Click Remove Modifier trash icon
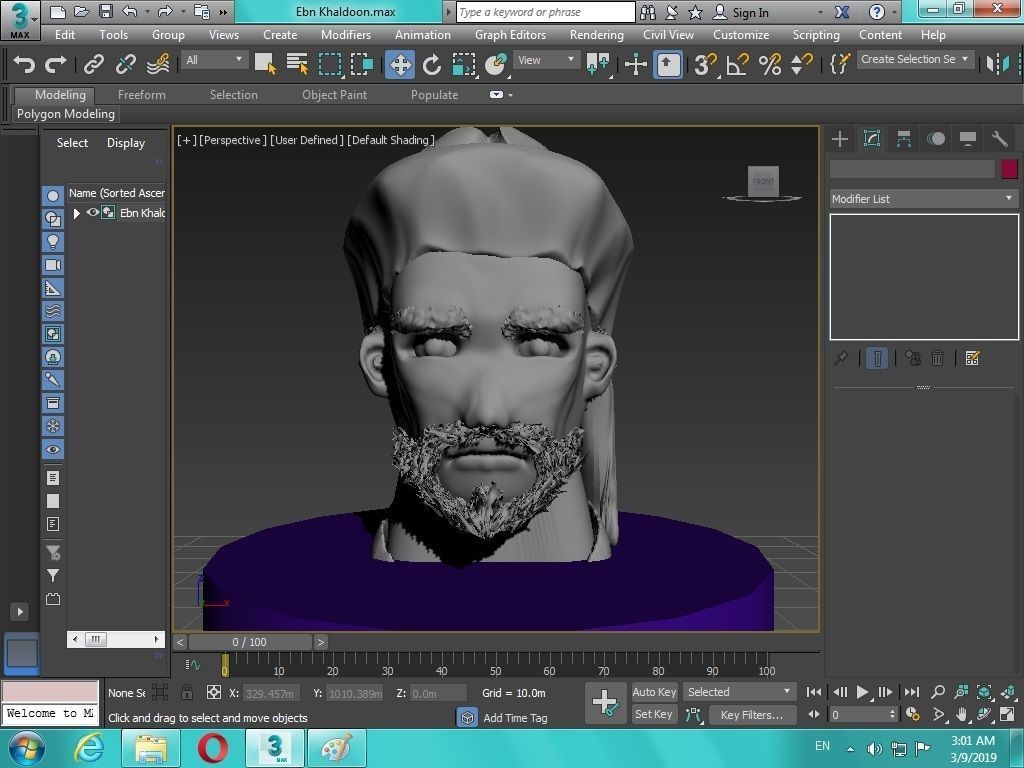The image size is (1024, 768). (937, 358)
